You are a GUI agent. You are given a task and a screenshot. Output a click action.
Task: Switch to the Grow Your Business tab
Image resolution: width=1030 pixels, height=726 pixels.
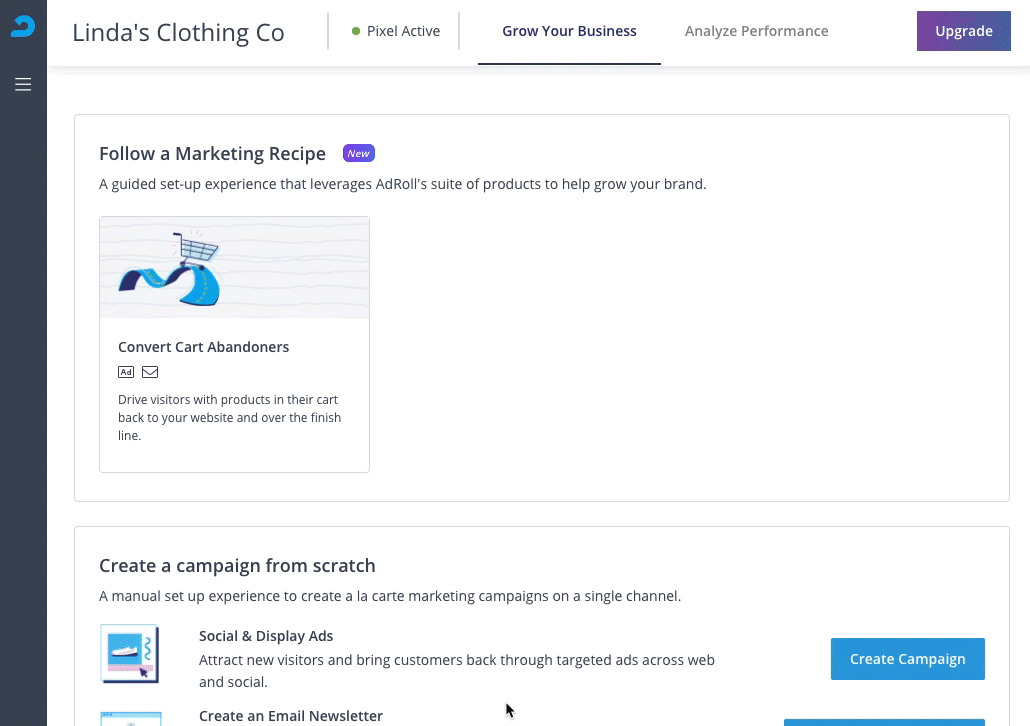coord(569,31)
